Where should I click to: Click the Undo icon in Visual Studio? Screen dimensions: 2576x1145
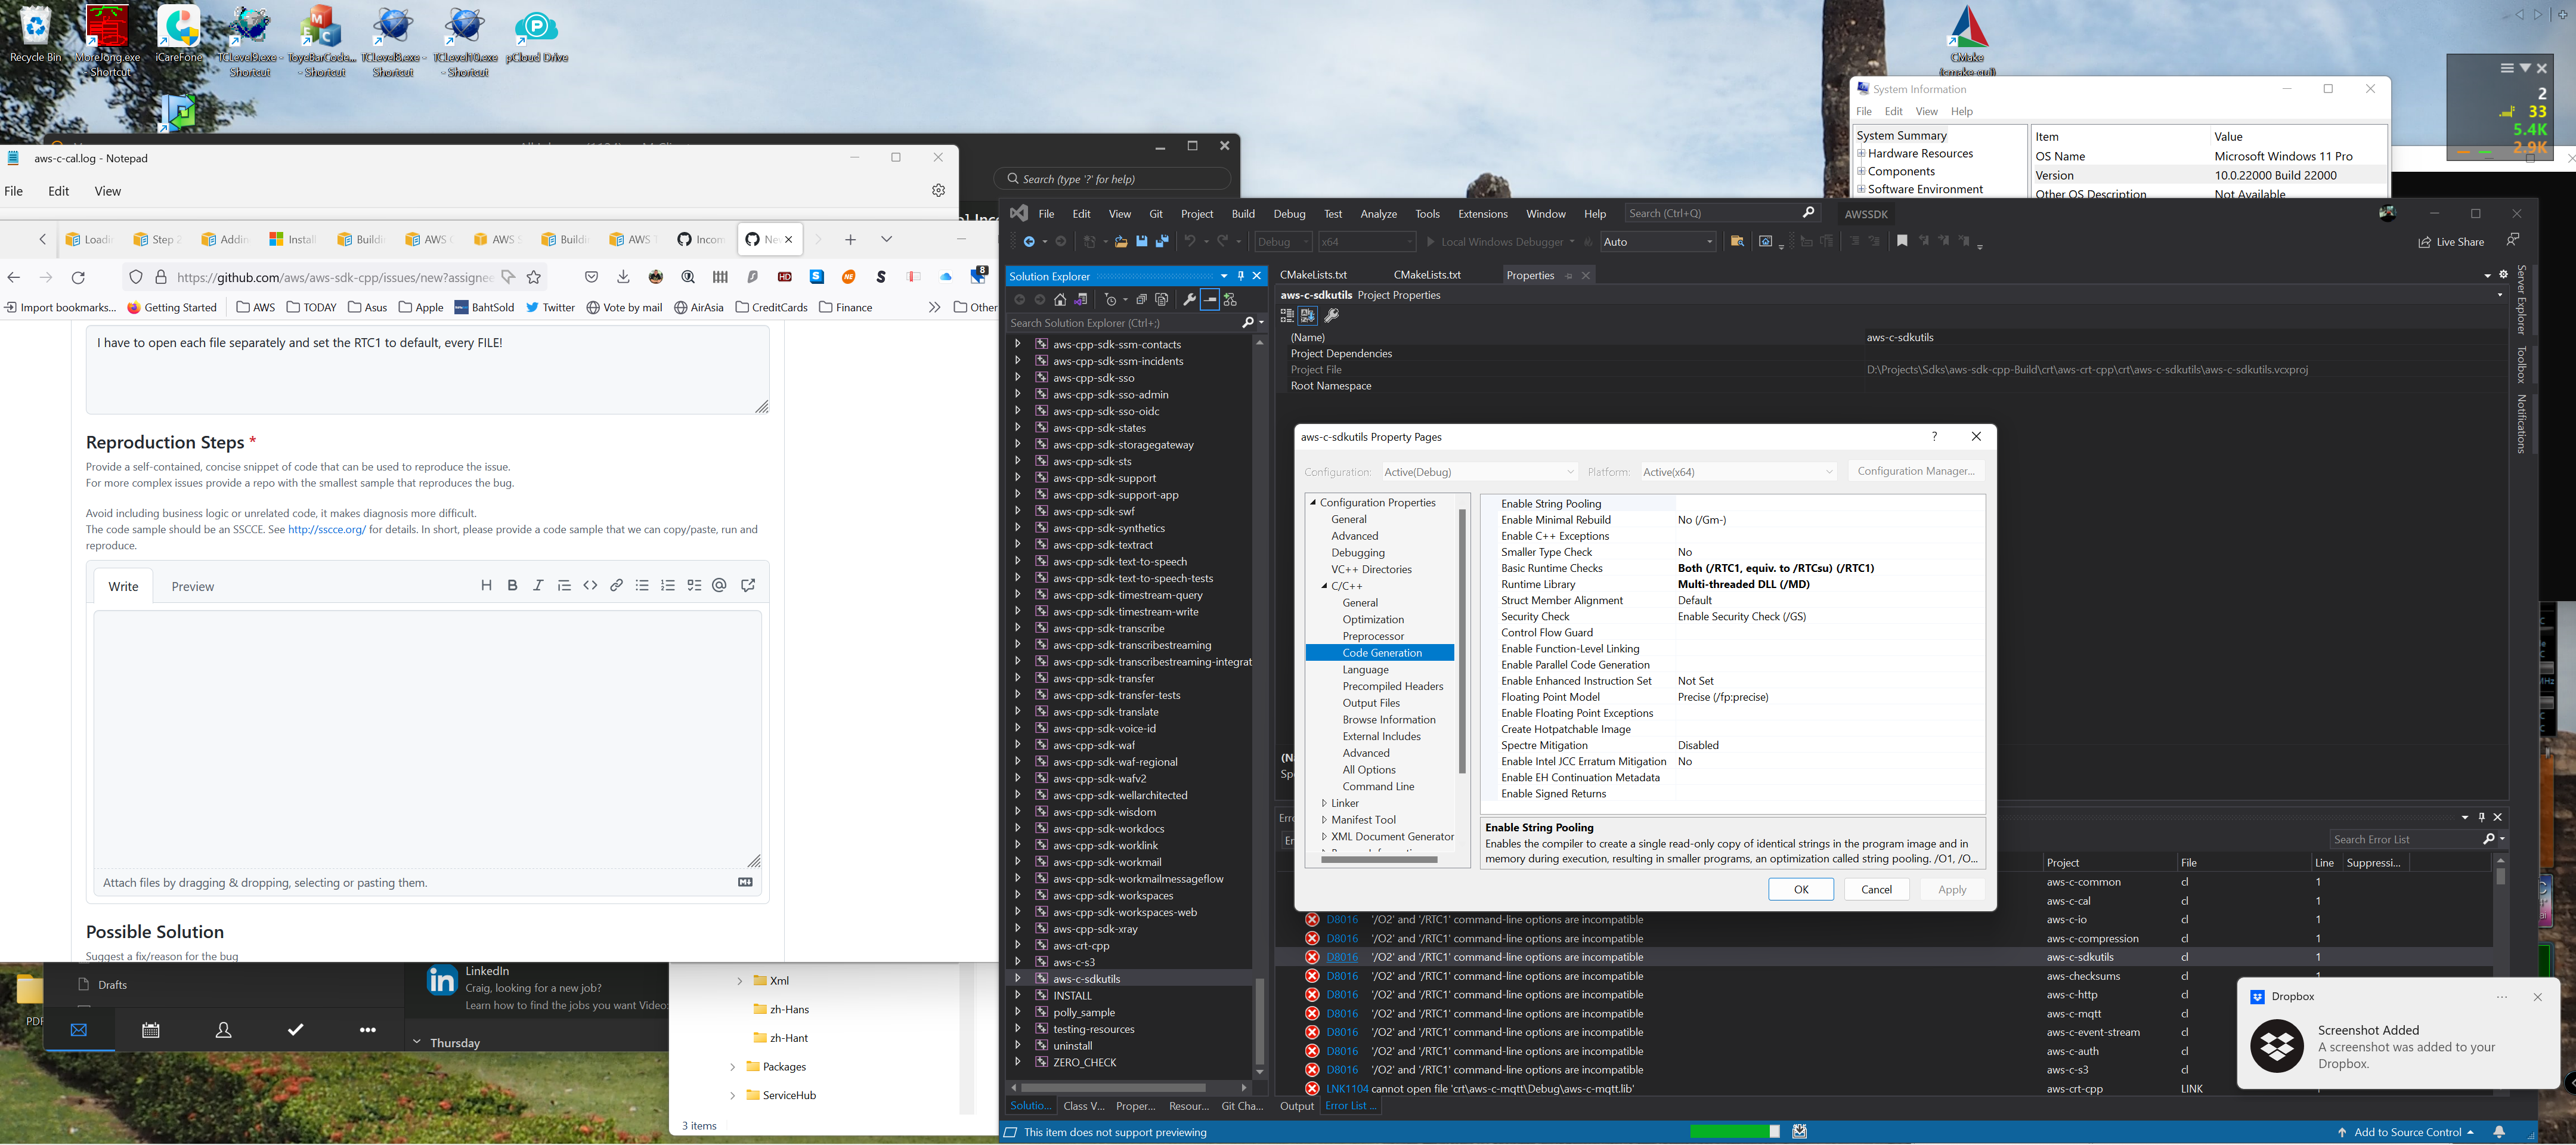point(1190,241)
